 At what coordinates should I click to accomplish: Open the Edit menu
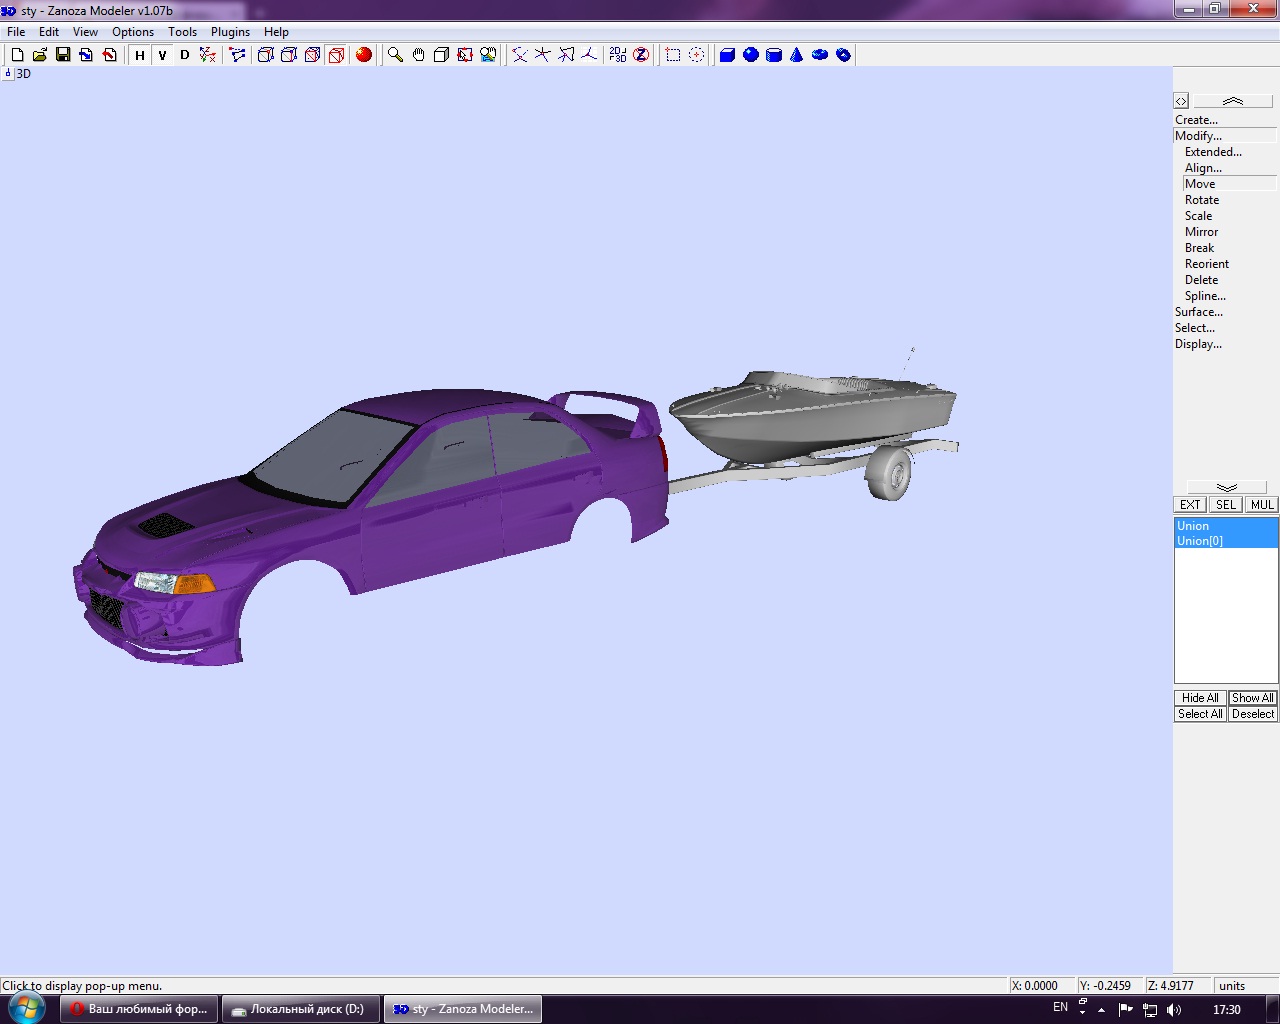(49, 32)
